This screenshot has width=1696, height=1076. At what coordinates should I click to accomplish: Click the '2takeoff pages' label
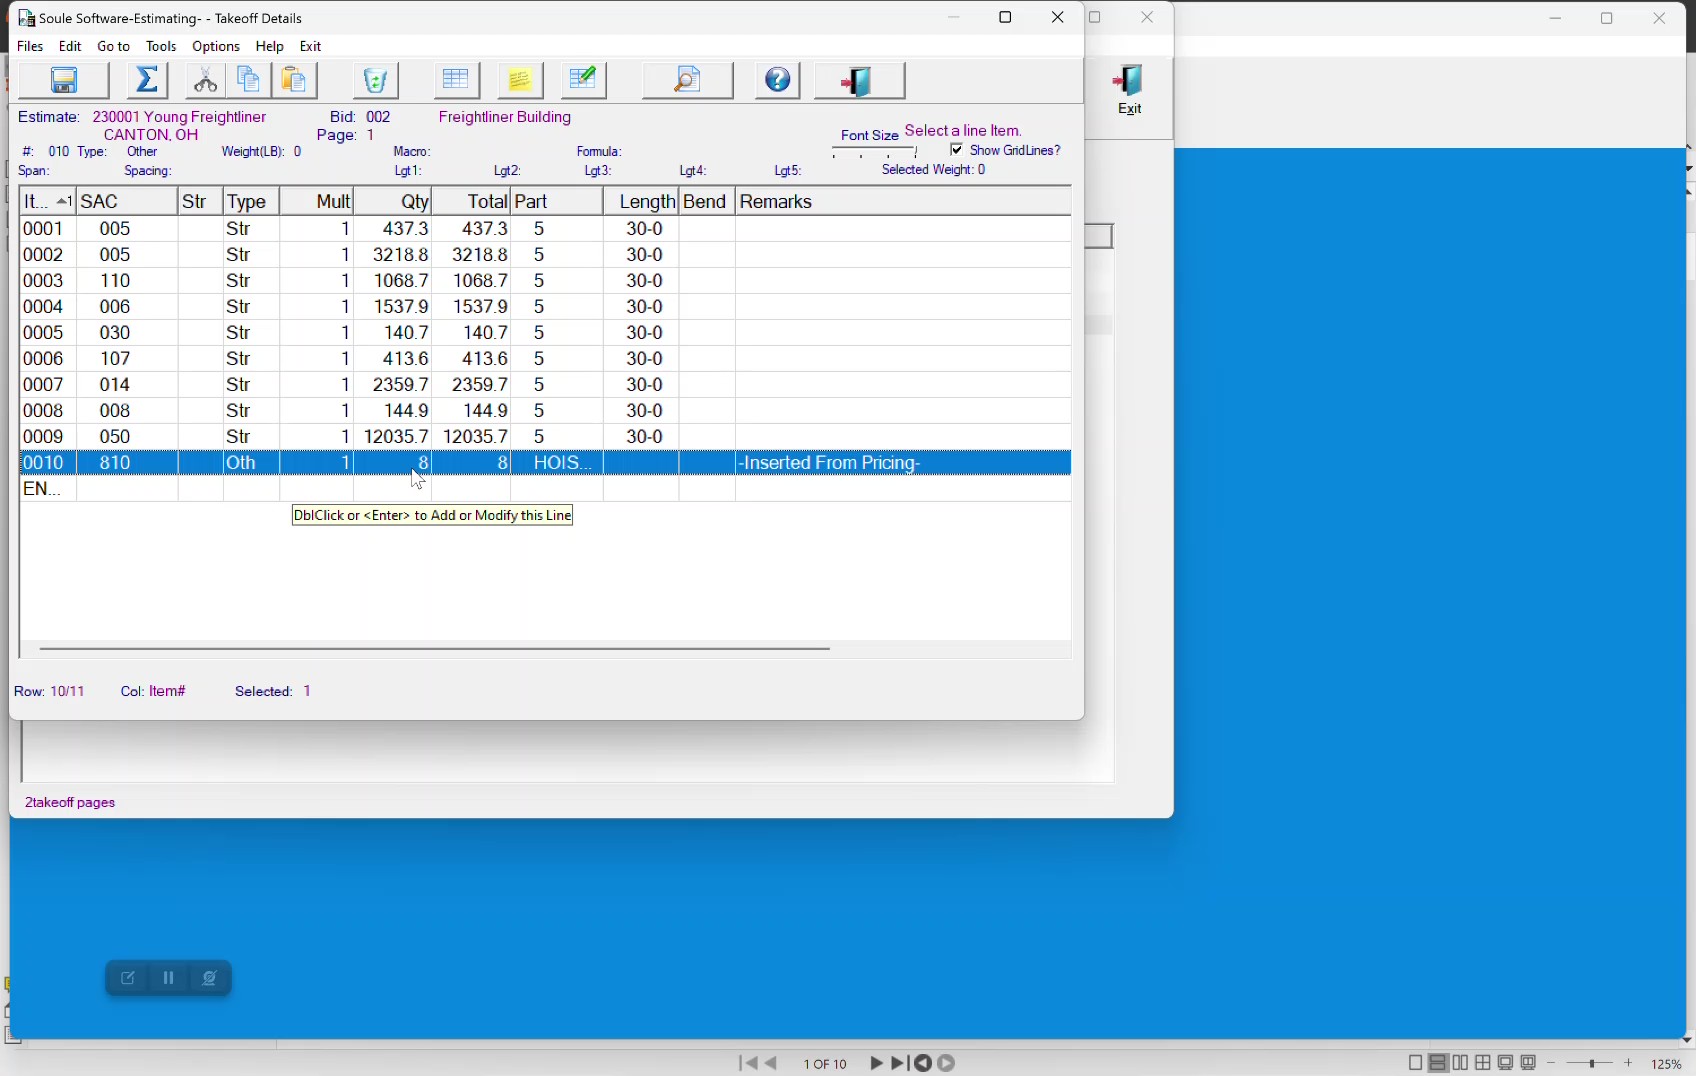point(70,803)
